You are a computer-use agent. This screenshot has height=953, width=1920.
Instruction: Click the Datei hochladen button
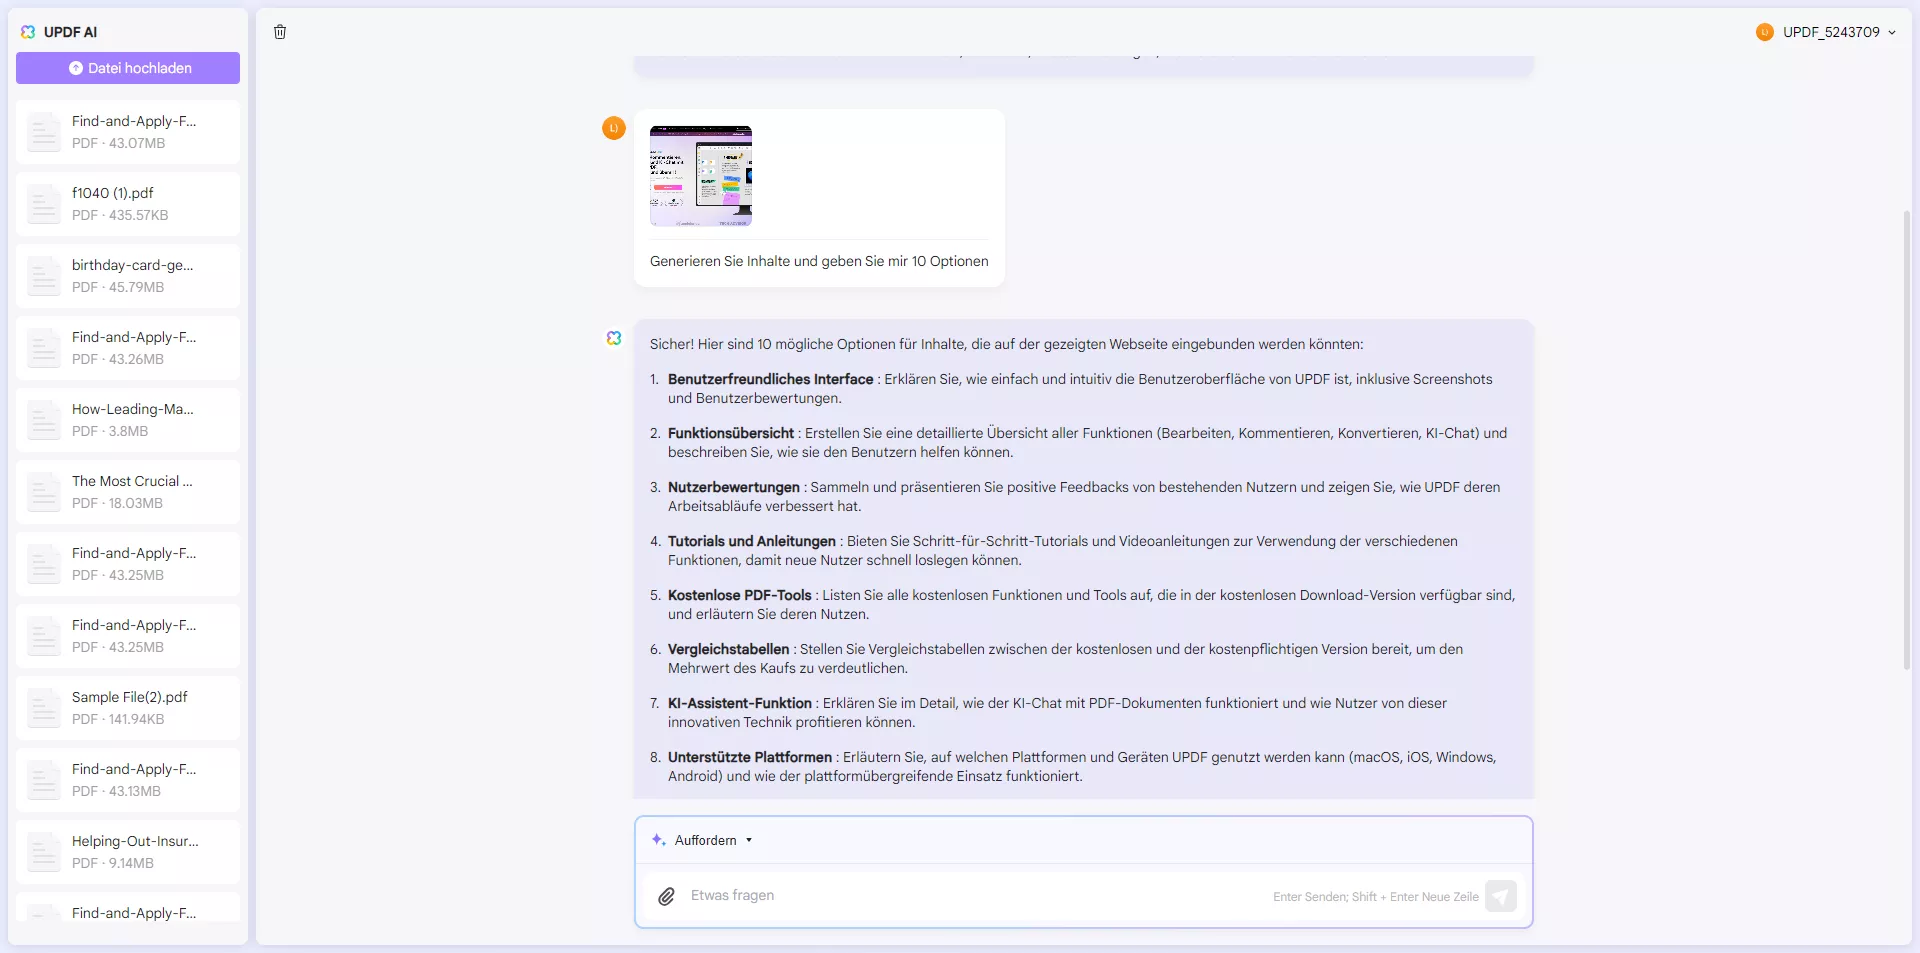coord(128,68)
